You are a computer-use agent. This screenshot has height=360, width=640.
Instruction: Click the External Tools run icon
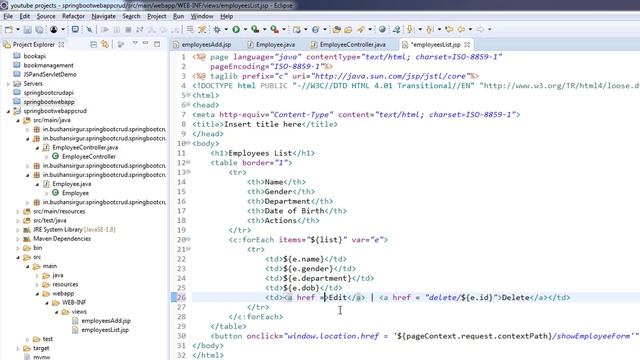[275, 29]
